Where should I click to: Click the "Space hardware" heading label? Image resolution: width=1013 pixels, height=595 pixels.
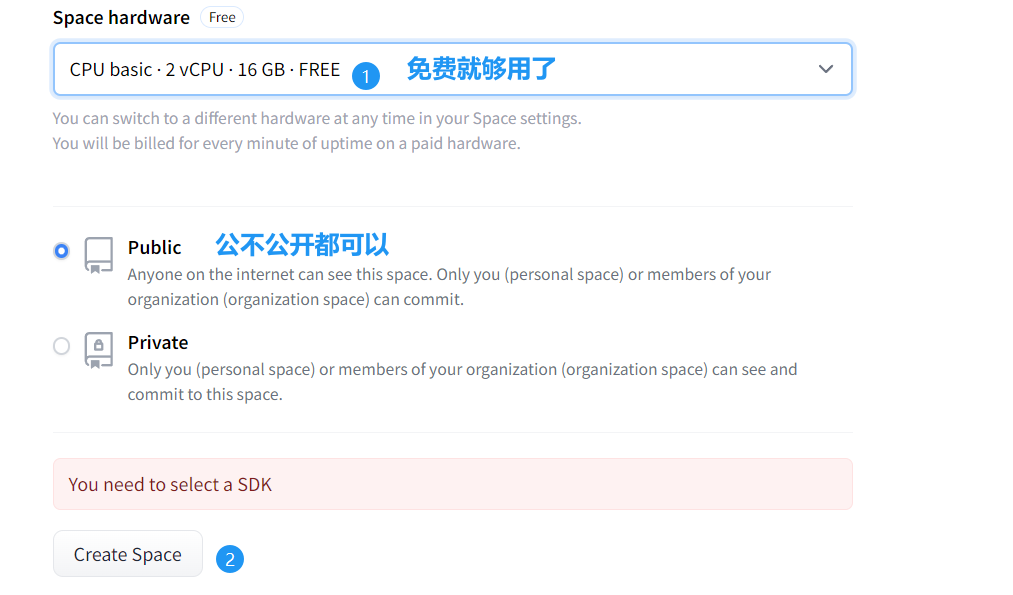coord(121,18)
